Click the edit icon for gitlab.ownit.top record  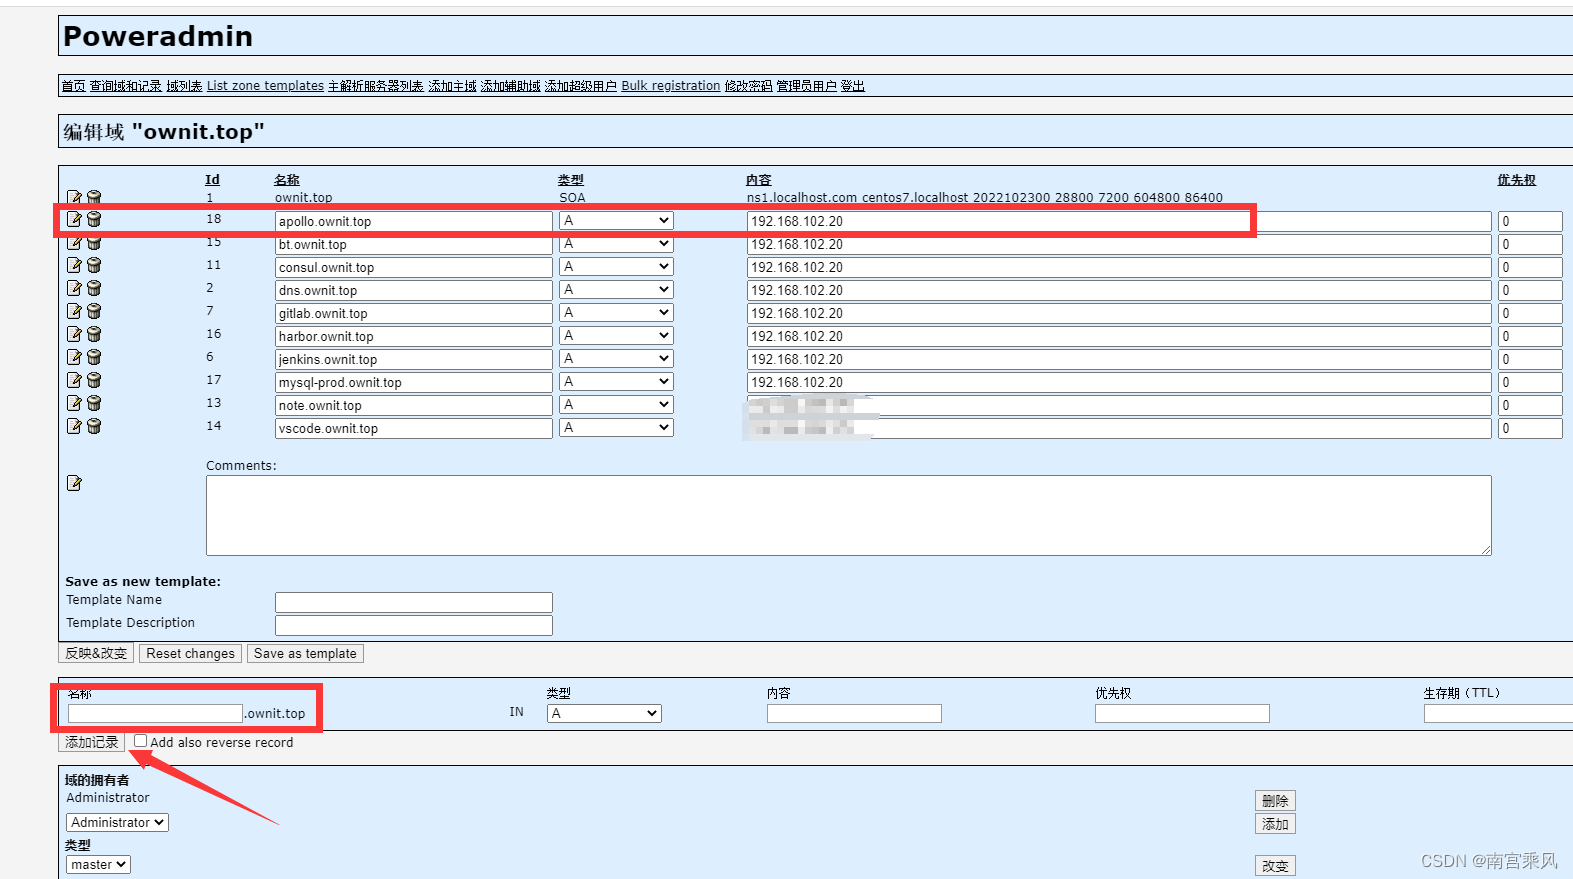[74, 311]
